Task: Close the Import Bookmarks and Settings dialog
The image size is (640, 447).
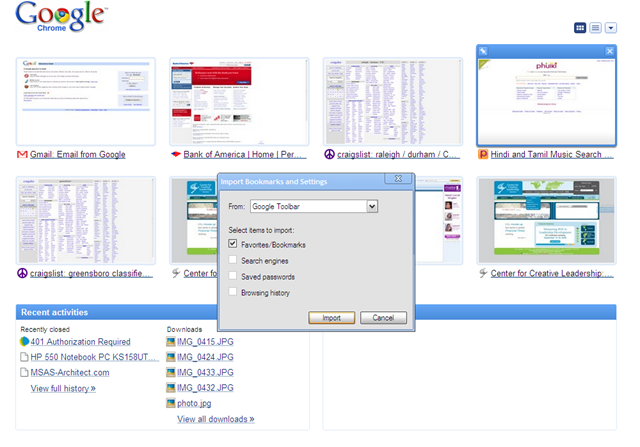Action: (398, 179)
